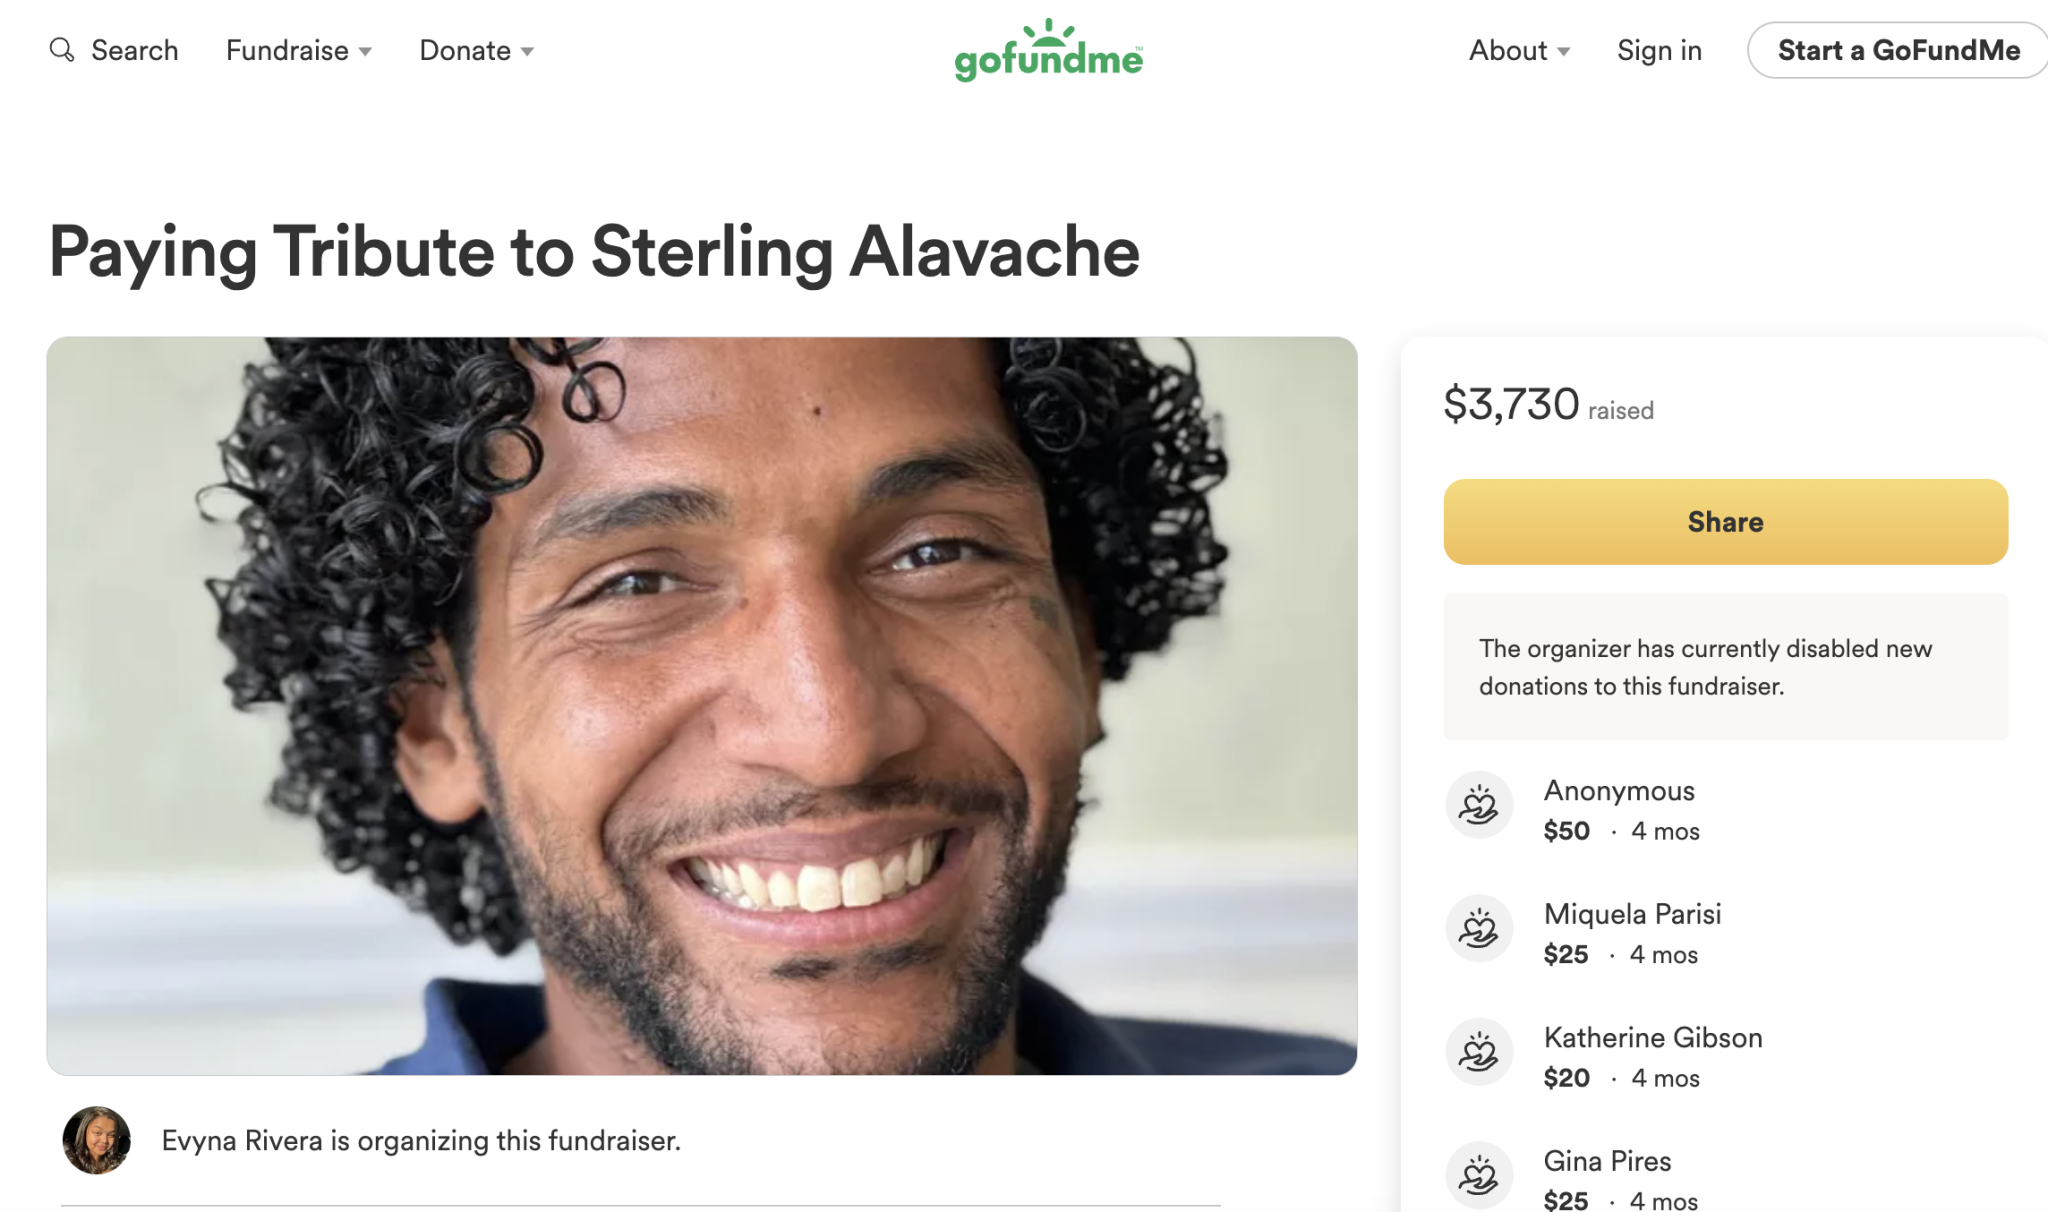Expand the Fundraise dropdown menu

(x=298, y=51)
